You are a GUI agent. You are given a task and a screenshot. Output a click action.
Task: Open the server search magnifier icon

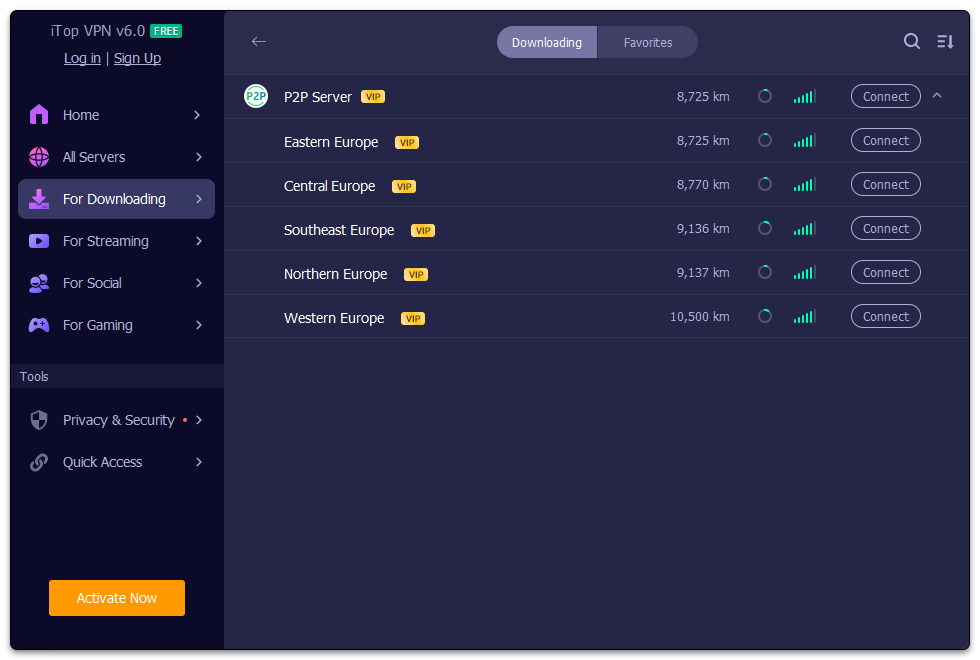pyautogui.click(x=911, y=41)
